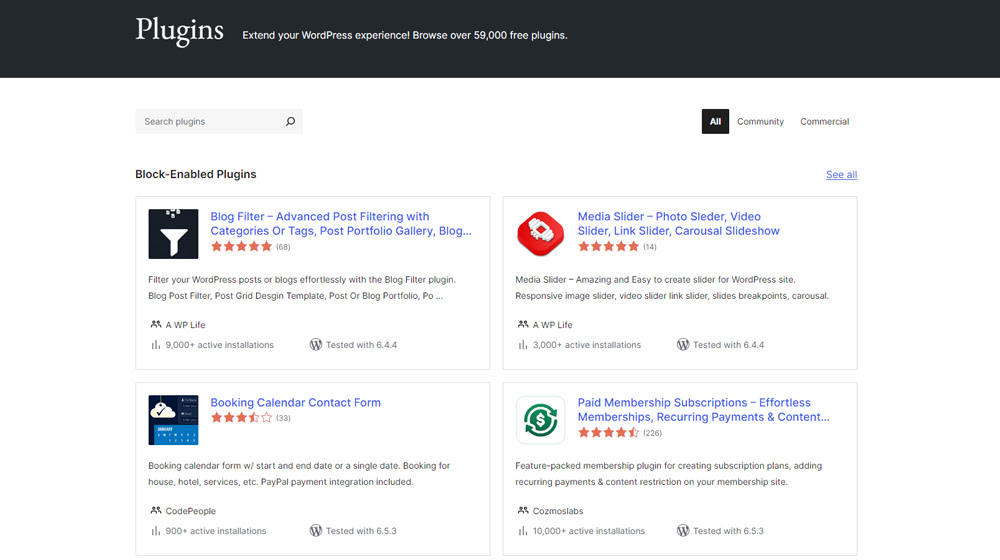
Task: Open the Media Slider plugin title
Action: (x=679, y=223)
